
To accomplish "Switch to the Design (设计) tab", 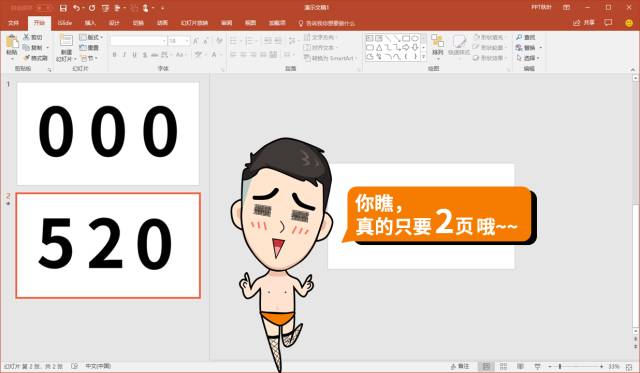I will coord(114,23).
